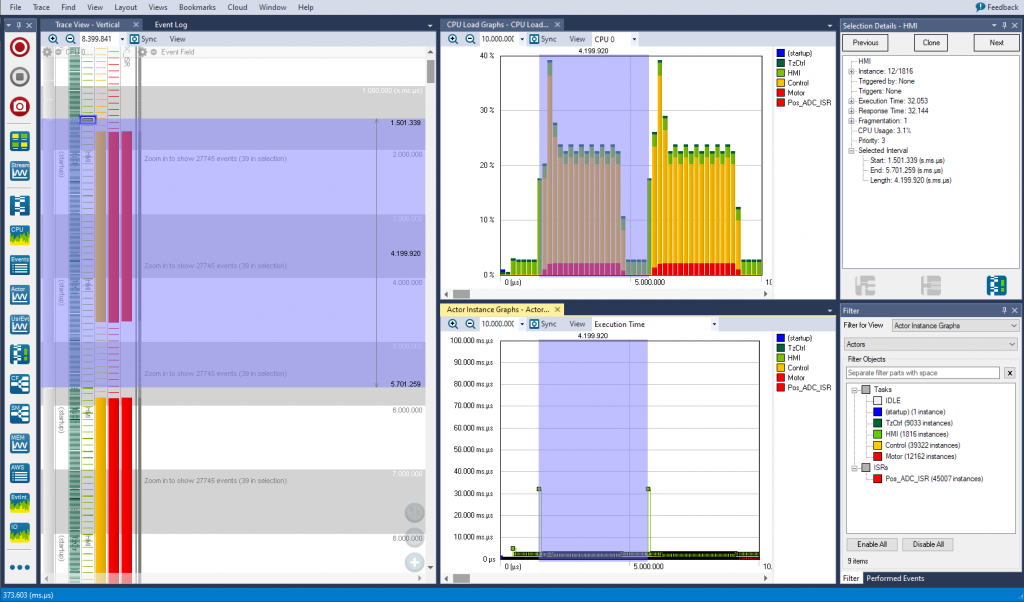The image size is (1024, 602).
Task: Toggle the Pos_ADC_ISR filter checkbox
Action: [x=877, y=479]
